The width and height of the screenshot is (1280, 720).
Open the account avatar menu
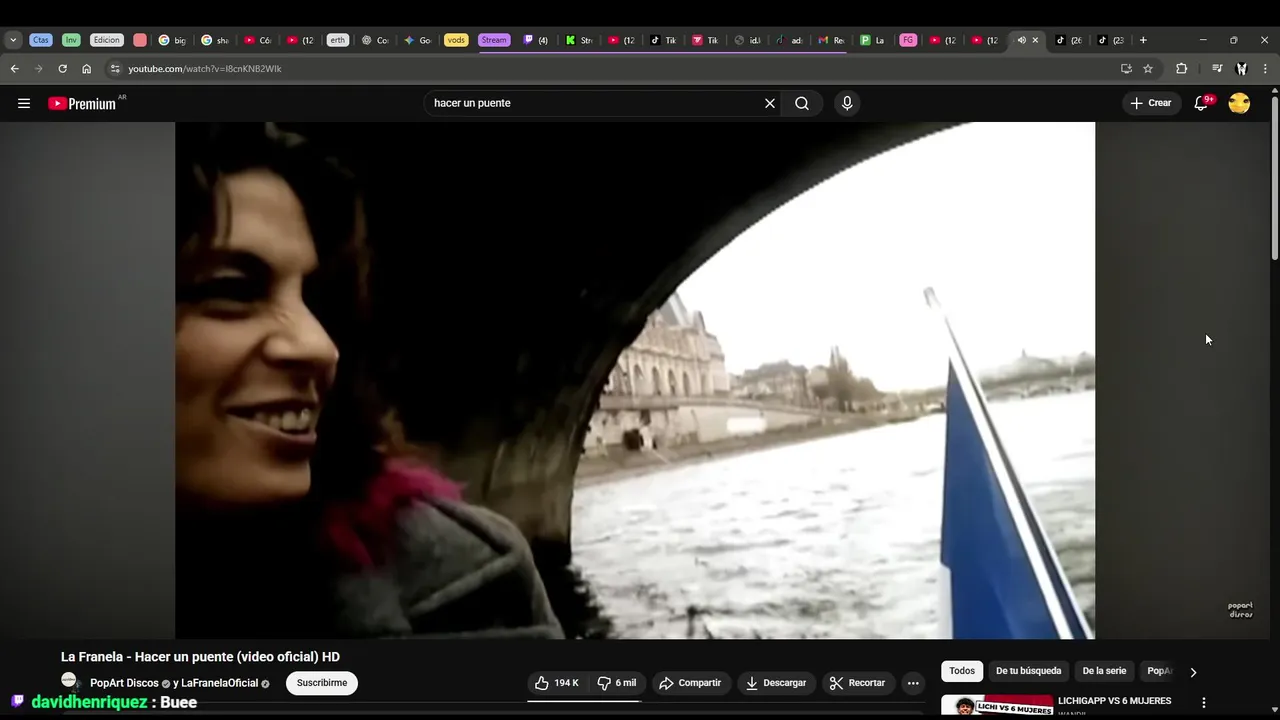(x=1239, y=103)
